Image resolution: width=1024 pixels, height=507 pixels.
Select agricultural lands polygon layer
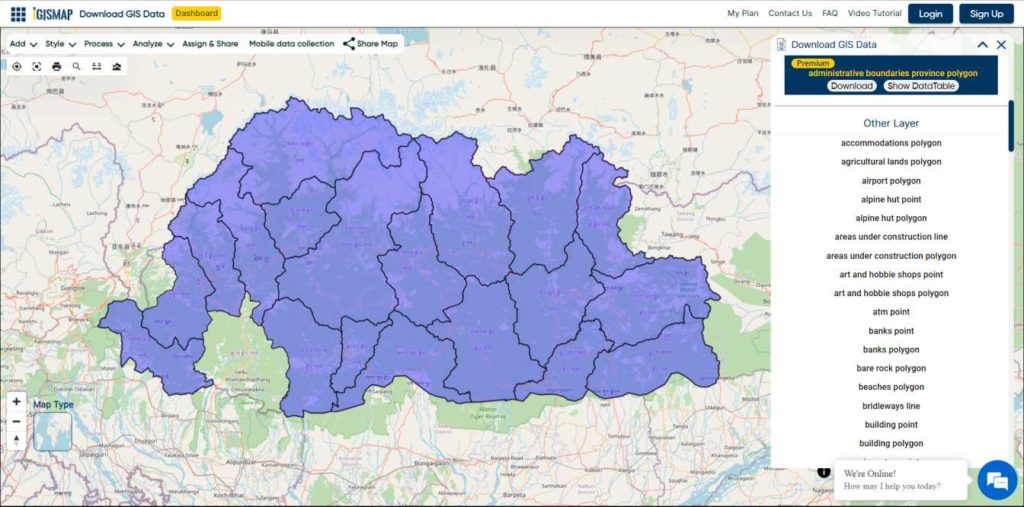tap(891, 161)
